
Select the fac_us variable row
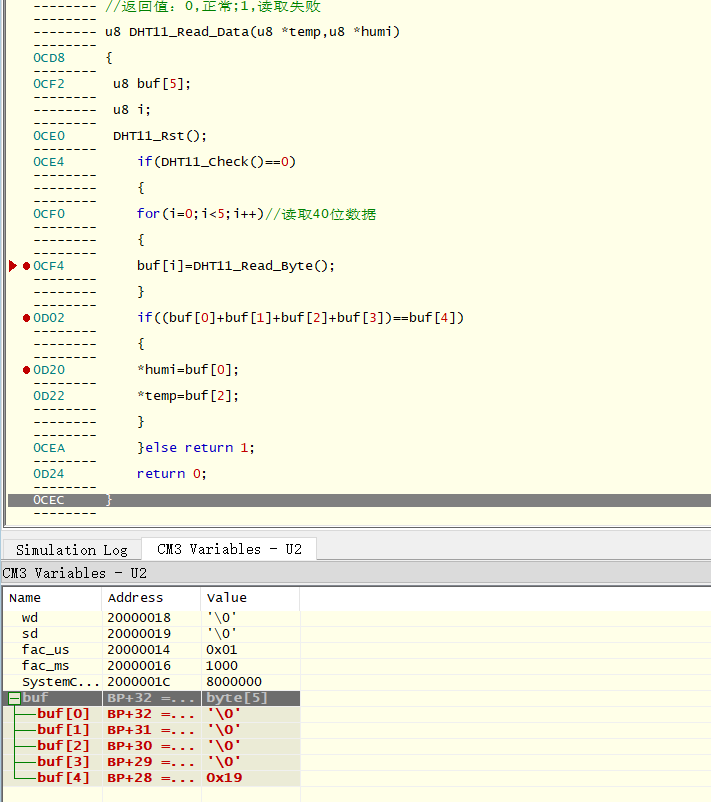(151, 650)
